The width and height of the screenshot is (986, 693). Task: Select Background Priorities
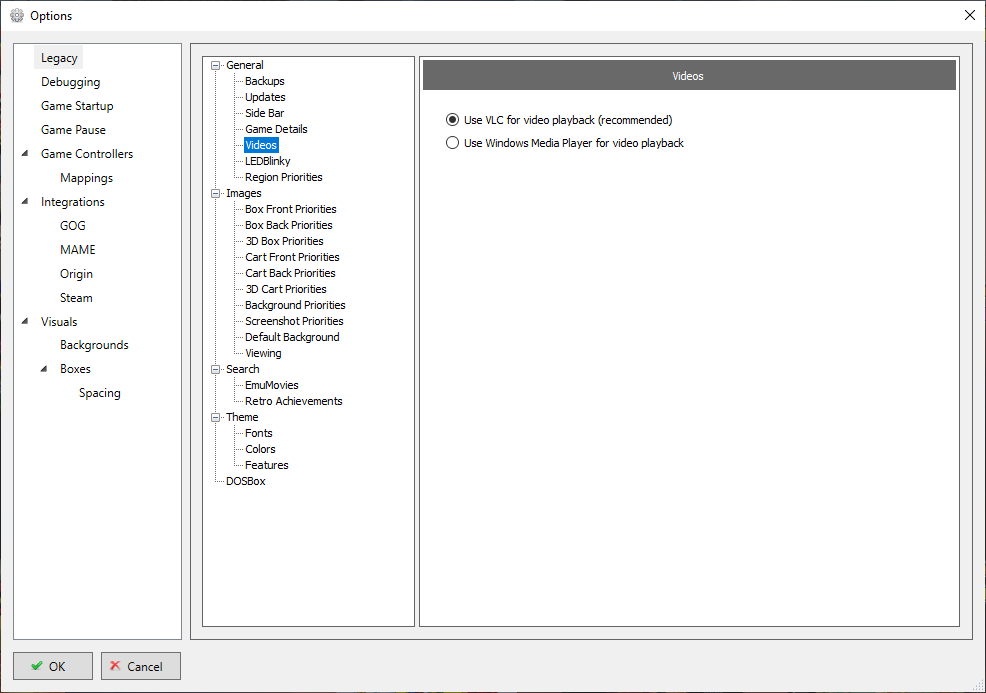(296, 305)
